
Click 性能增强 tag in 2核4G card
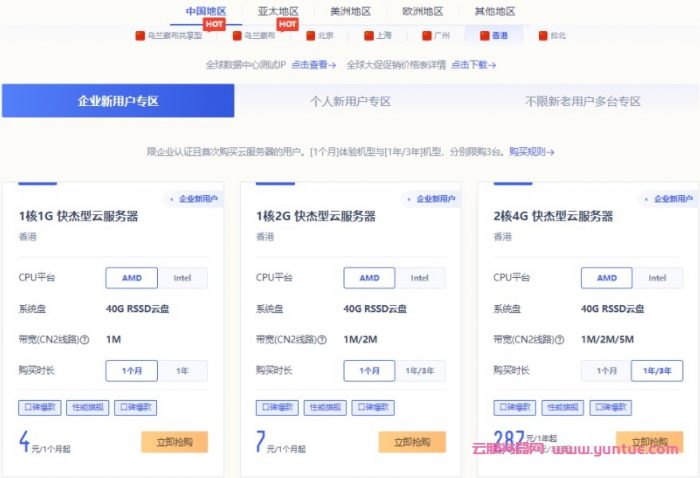coord(563,408)
